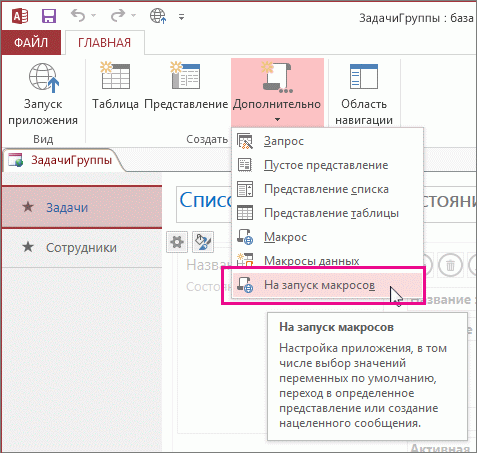Open the redo history dropdown arrow
The height and width of the screenshot is (453, 477).
133,15
